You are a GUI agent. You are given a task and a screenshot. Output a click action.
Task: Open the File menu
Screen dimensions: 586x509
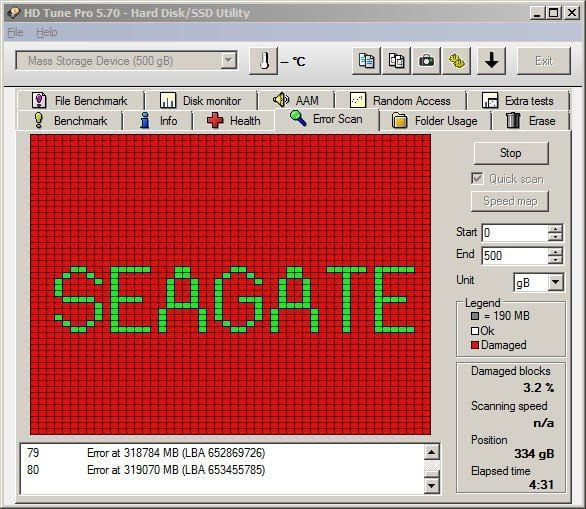(15, 33)
